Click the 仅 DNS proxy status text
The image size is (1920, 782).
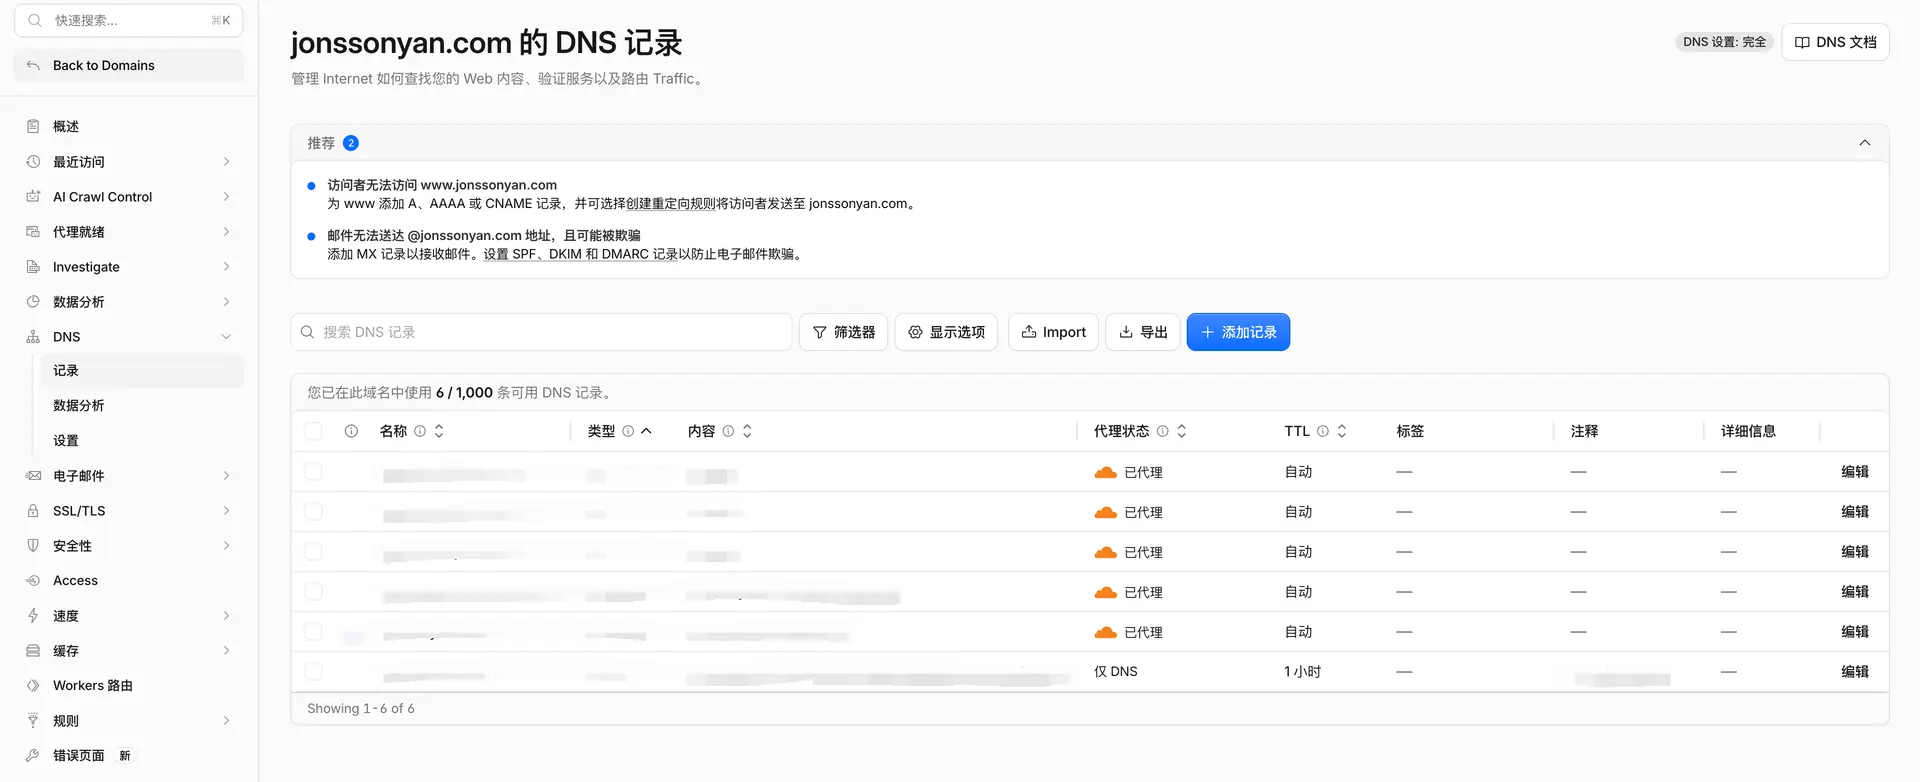[x=1116, y=671]
